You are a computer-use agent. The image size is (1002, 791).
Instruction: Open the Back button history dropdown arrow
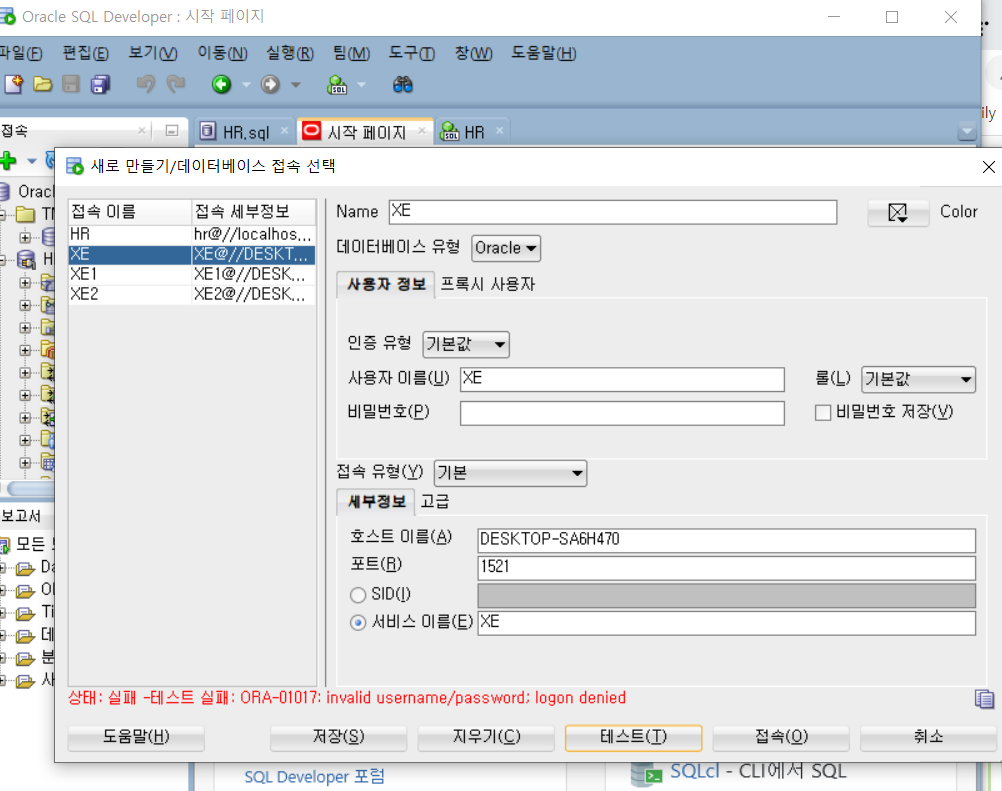[x=246, y=84]
